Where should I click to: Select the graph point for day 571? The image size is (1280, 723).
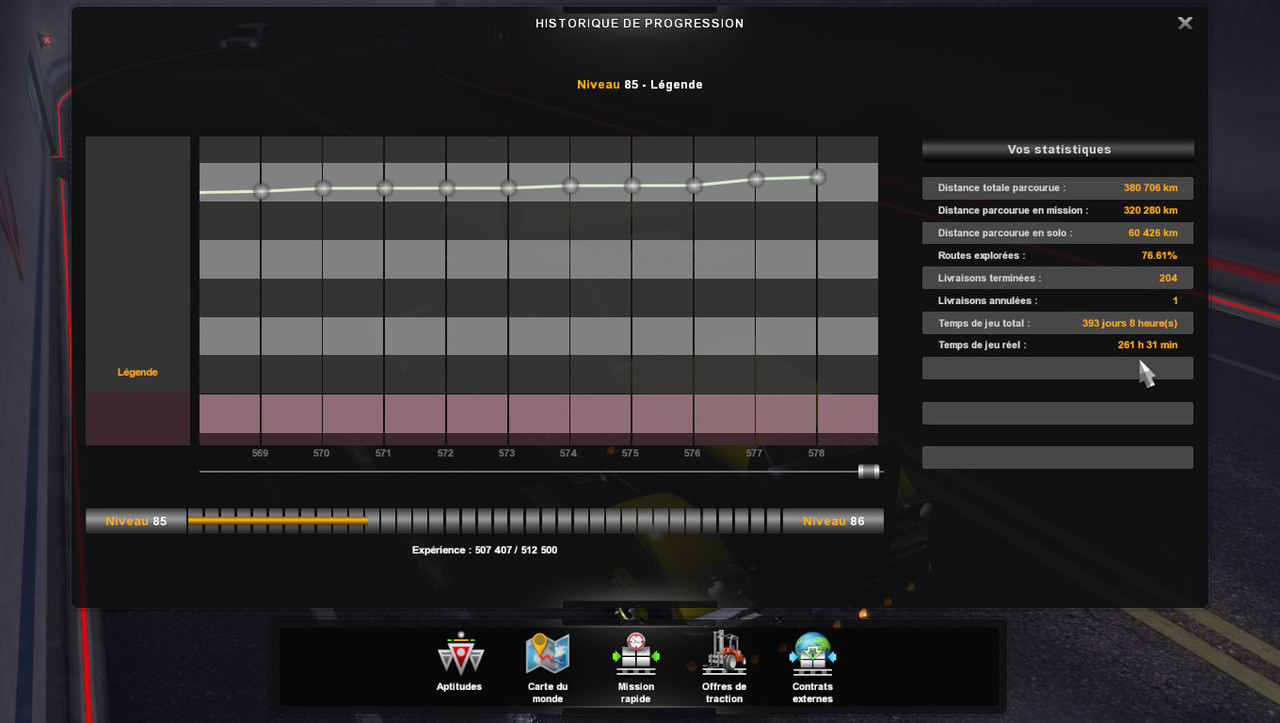tap(385, 187)
